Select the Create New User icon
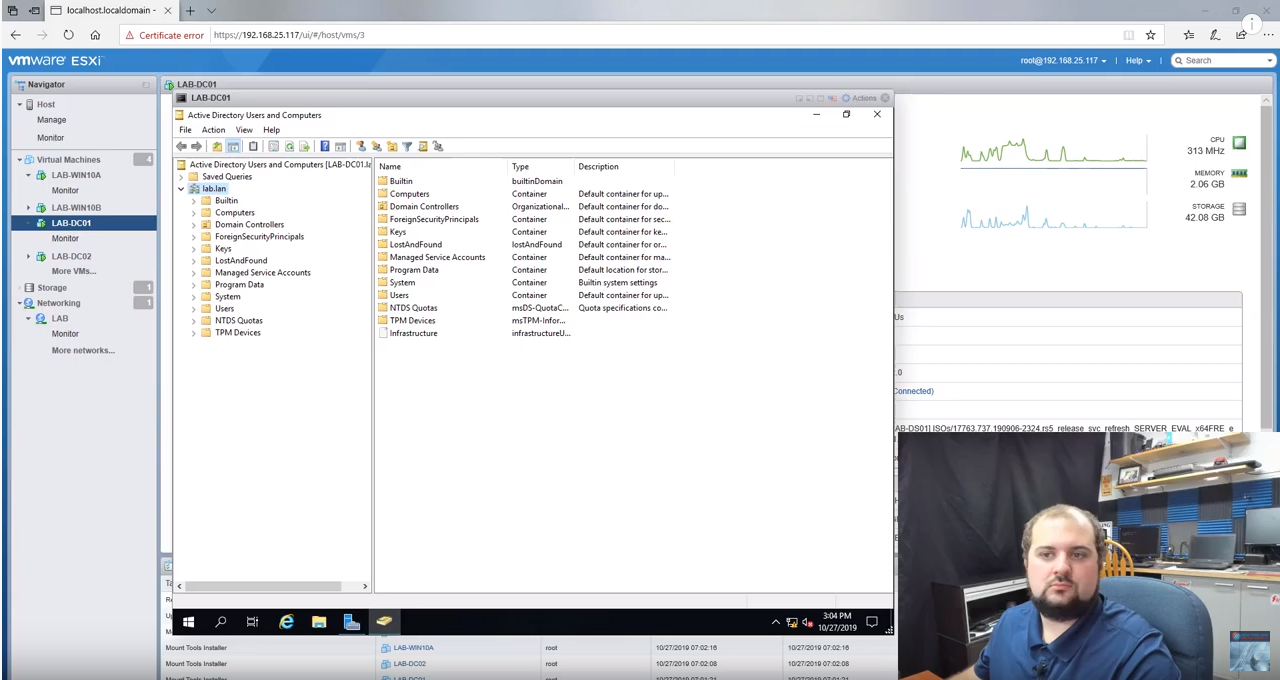 361,146
